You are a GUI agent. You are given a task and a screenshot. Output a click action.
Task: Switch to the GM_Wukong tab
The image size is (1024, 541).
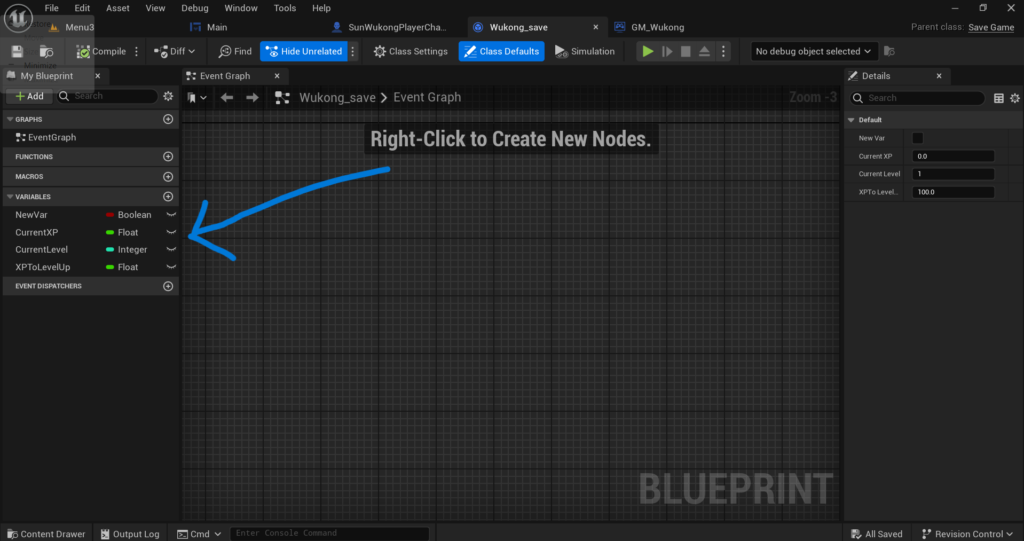(658, 27)
